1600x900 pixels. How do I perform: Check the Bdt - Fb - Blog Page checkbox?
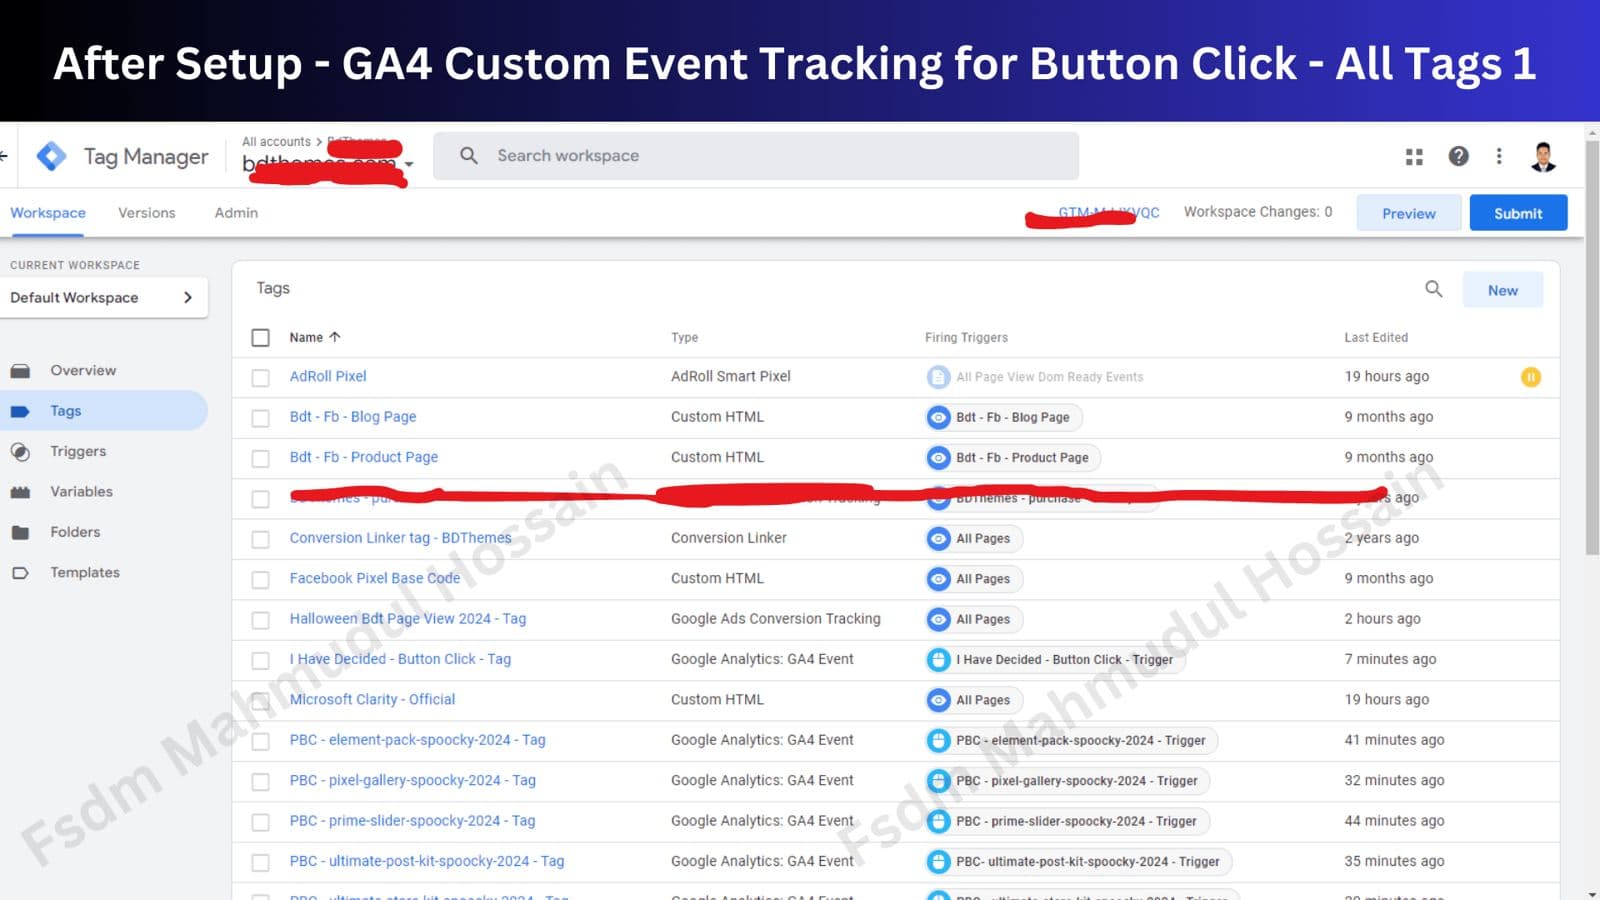pyautogui.click(x=261, y=418)
